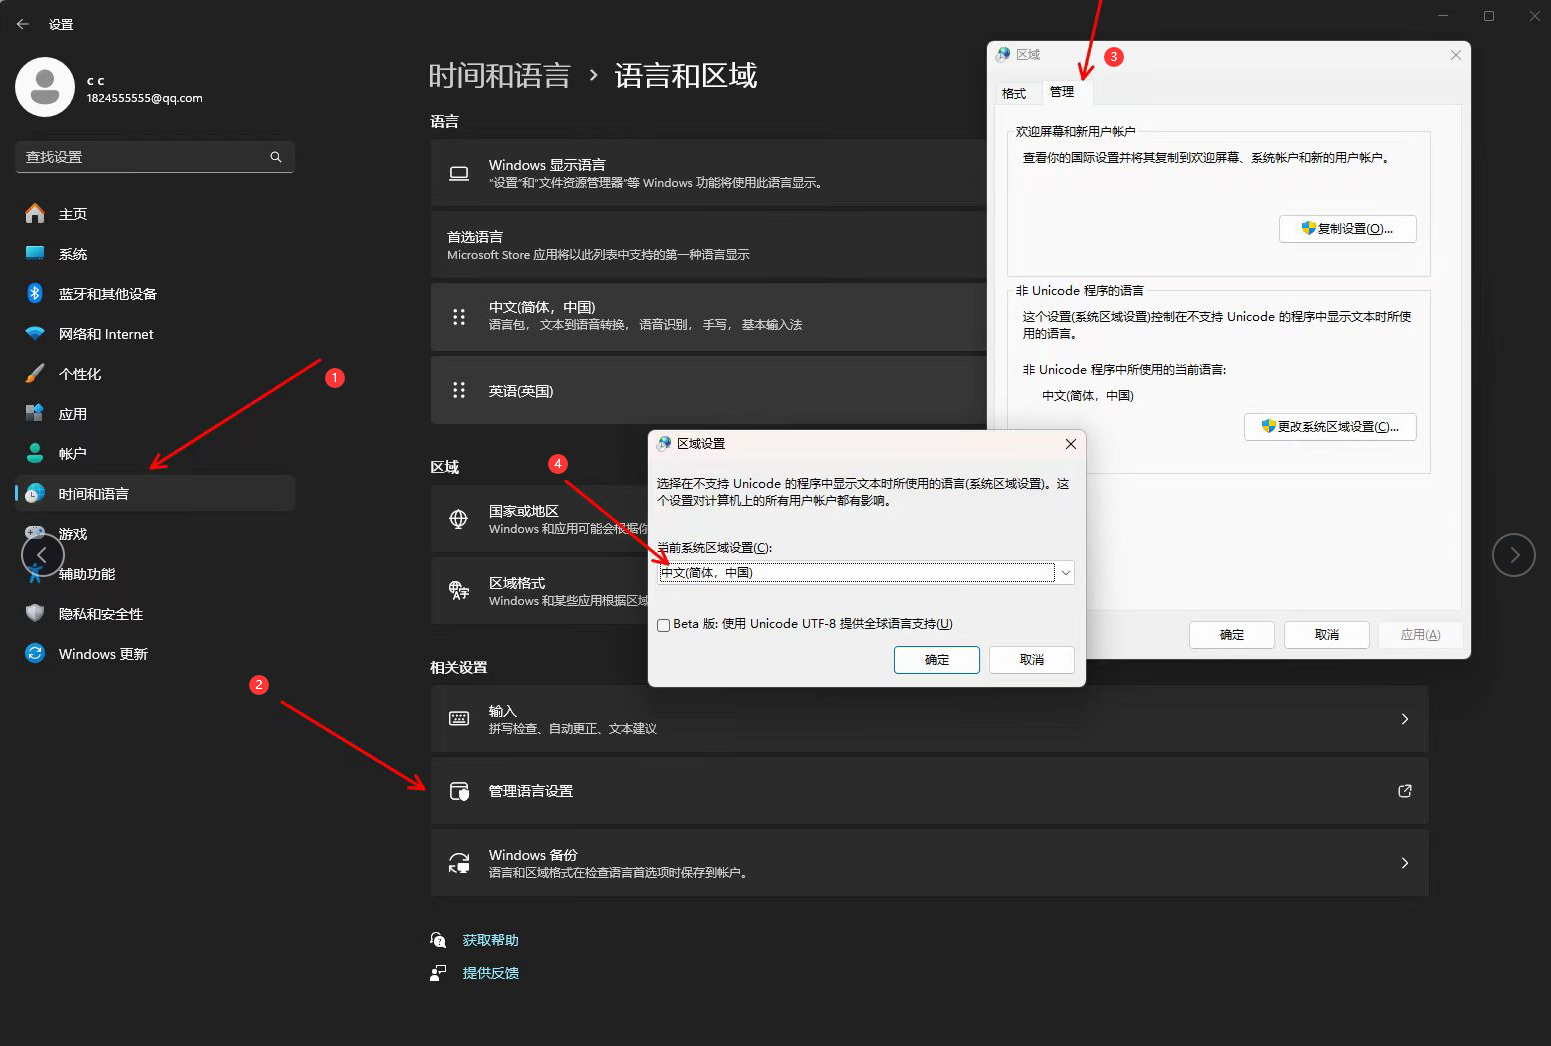Go to next image with right arrow
Viewport: 1551px width, 1046px height.
coord(1514,555)
